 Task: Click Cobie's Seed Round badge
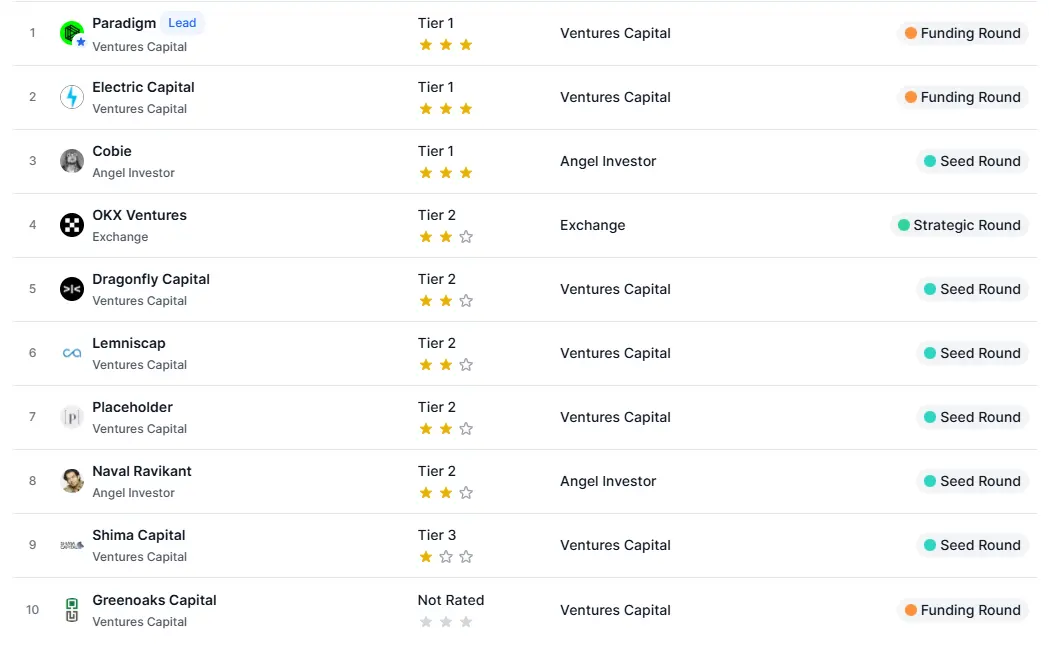click(972, 161)
